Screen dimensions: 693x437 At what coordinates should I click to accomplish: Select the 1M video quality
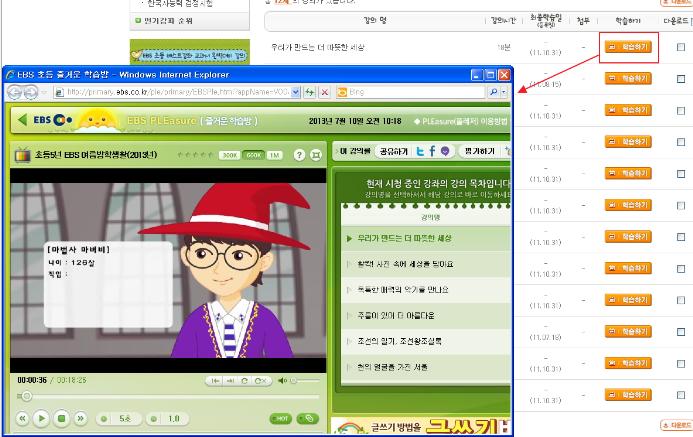274,155
